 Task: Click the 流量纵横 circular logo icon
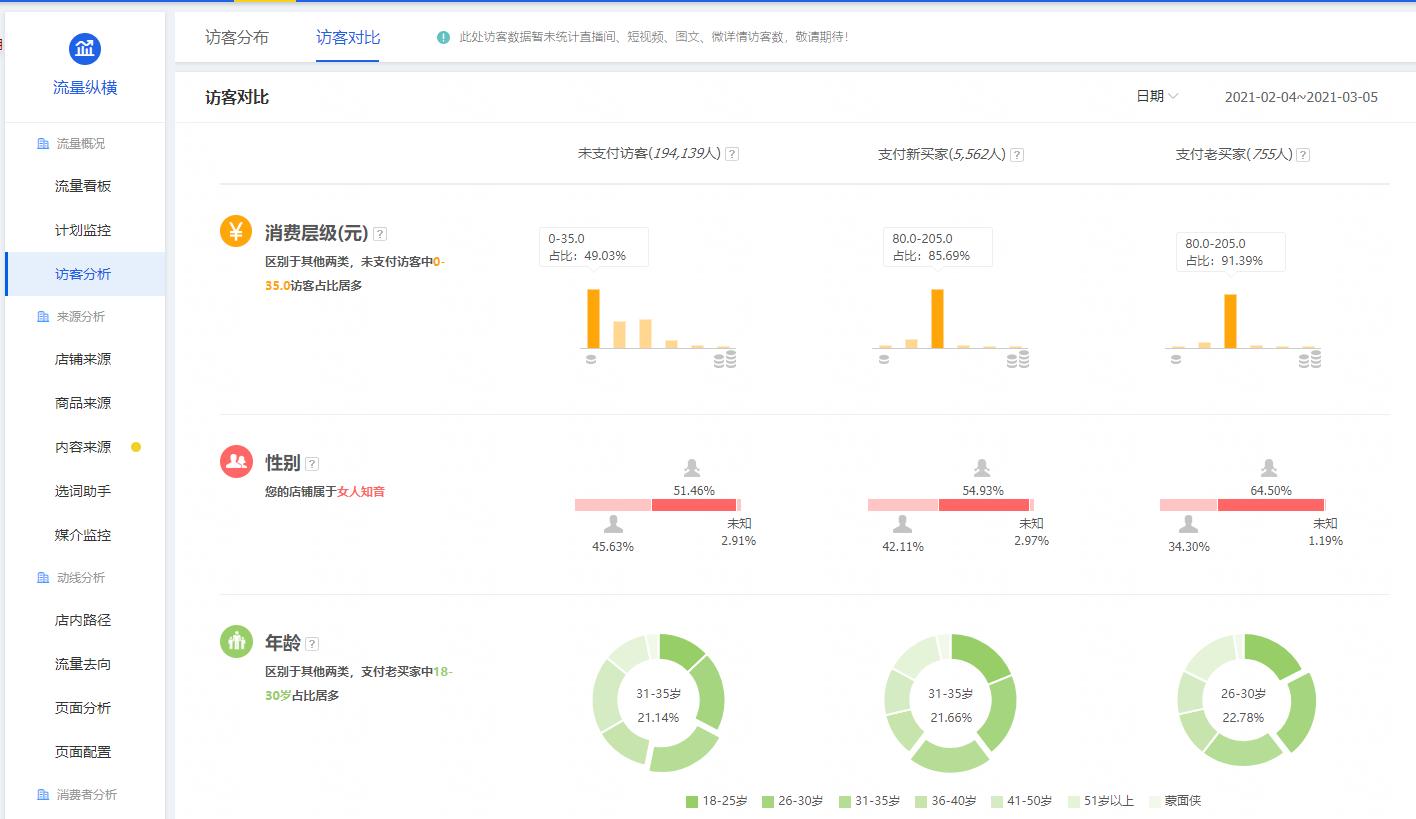pyautogui.click(x=84, y=47)
